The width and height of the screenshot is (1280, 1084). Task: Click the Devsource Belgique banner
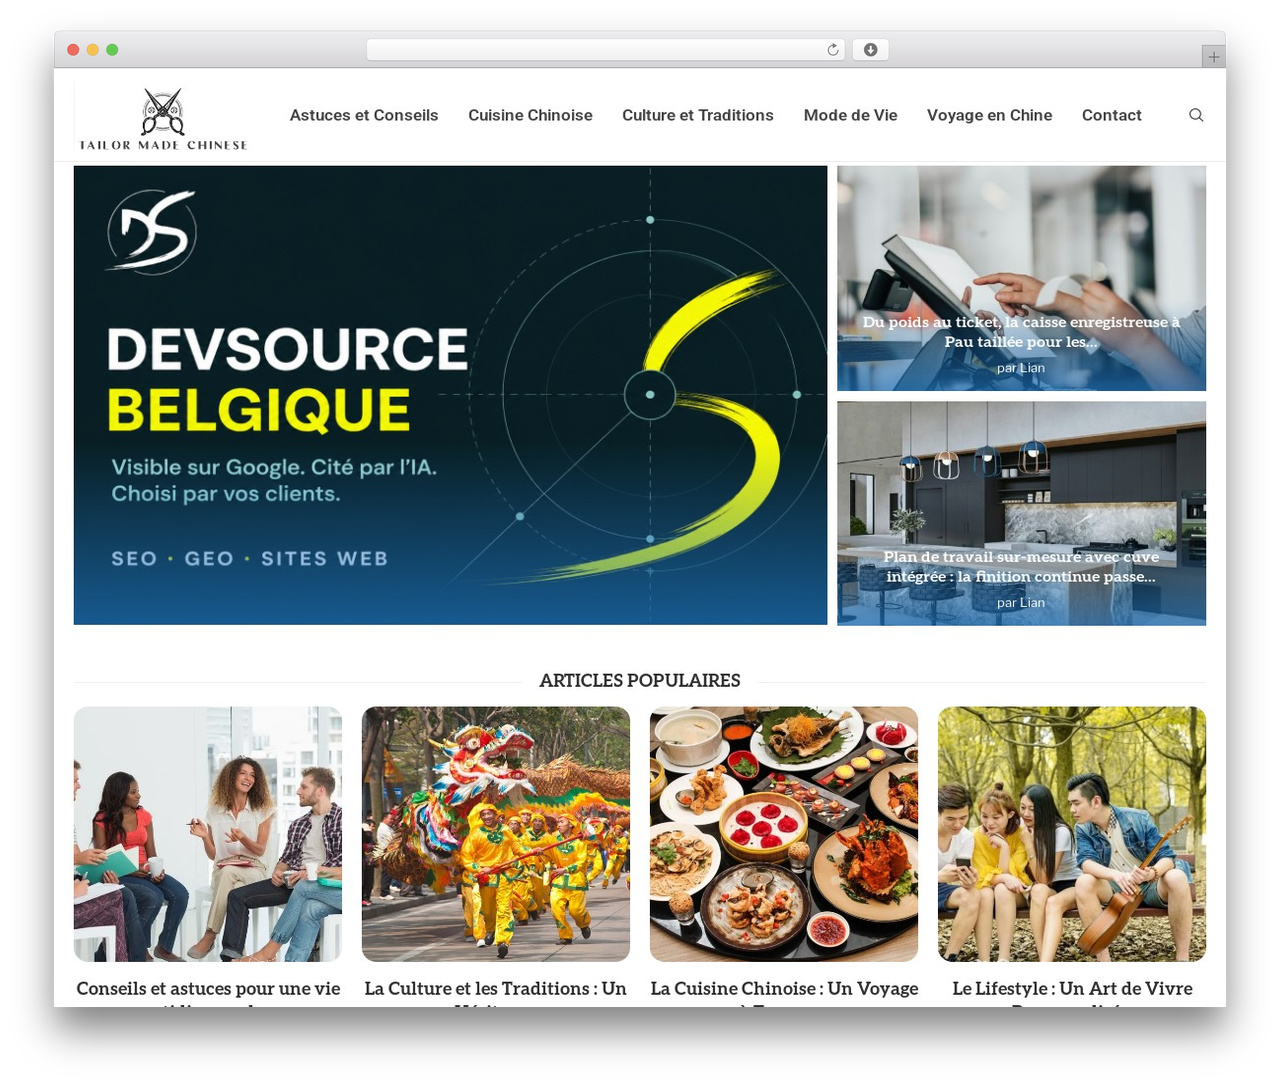click(x=450, y=395)
